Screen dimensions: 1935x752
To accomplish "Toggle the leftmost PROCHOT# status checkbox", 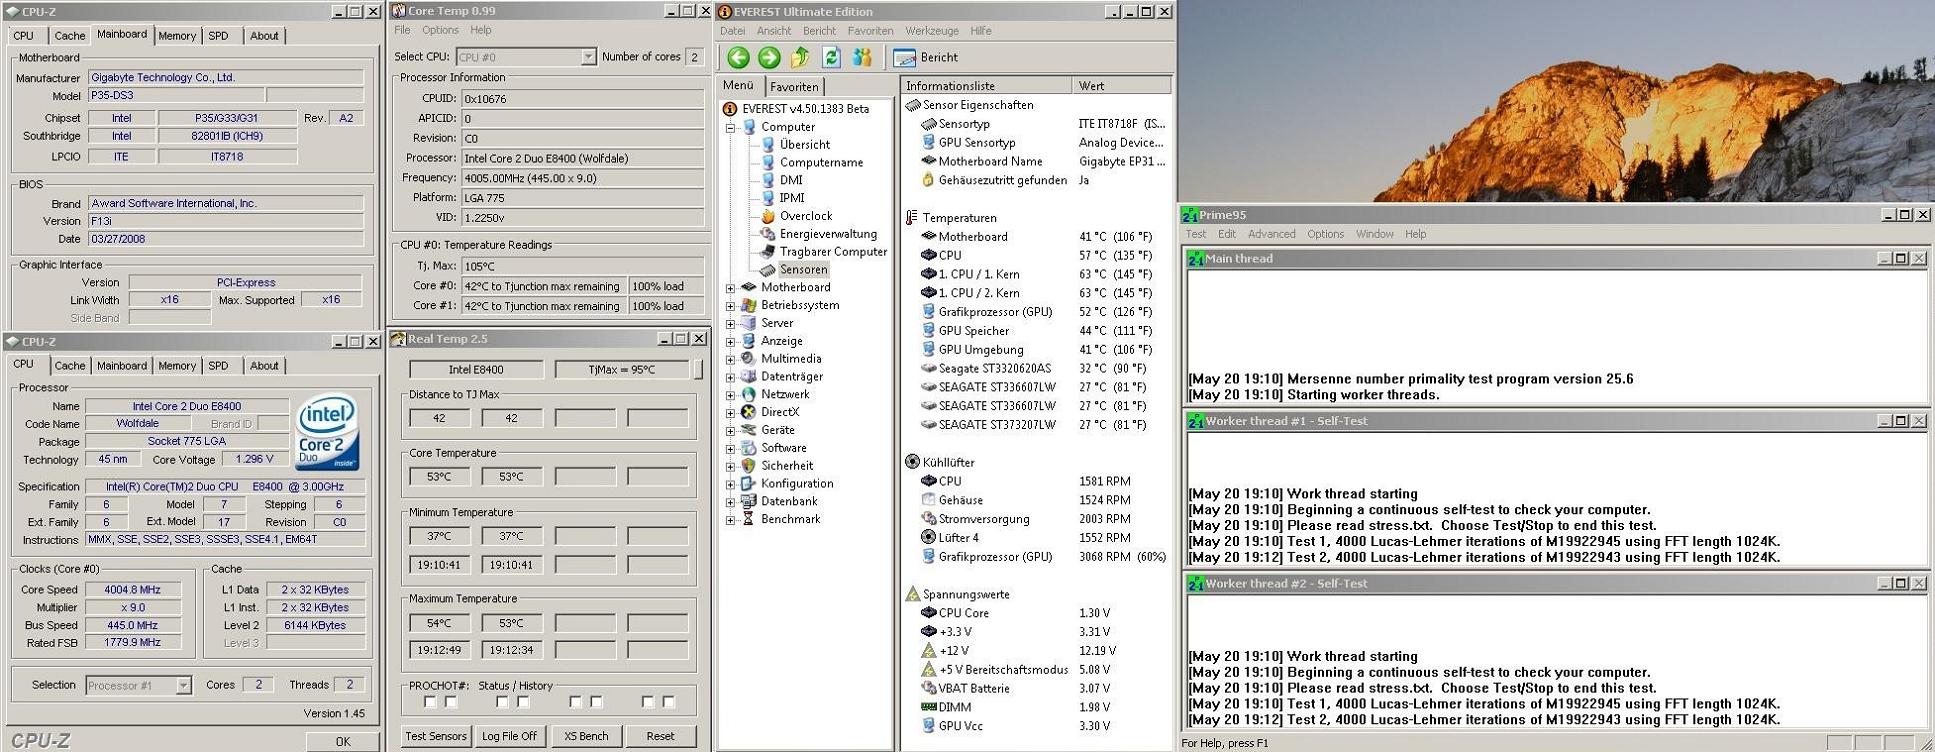I will point(430,702).
